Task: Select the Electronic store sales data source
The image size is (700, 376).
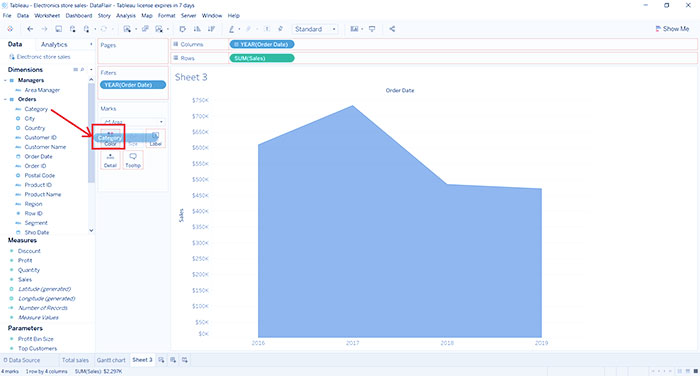Action: pyautogui.click(x=40, y=57)
